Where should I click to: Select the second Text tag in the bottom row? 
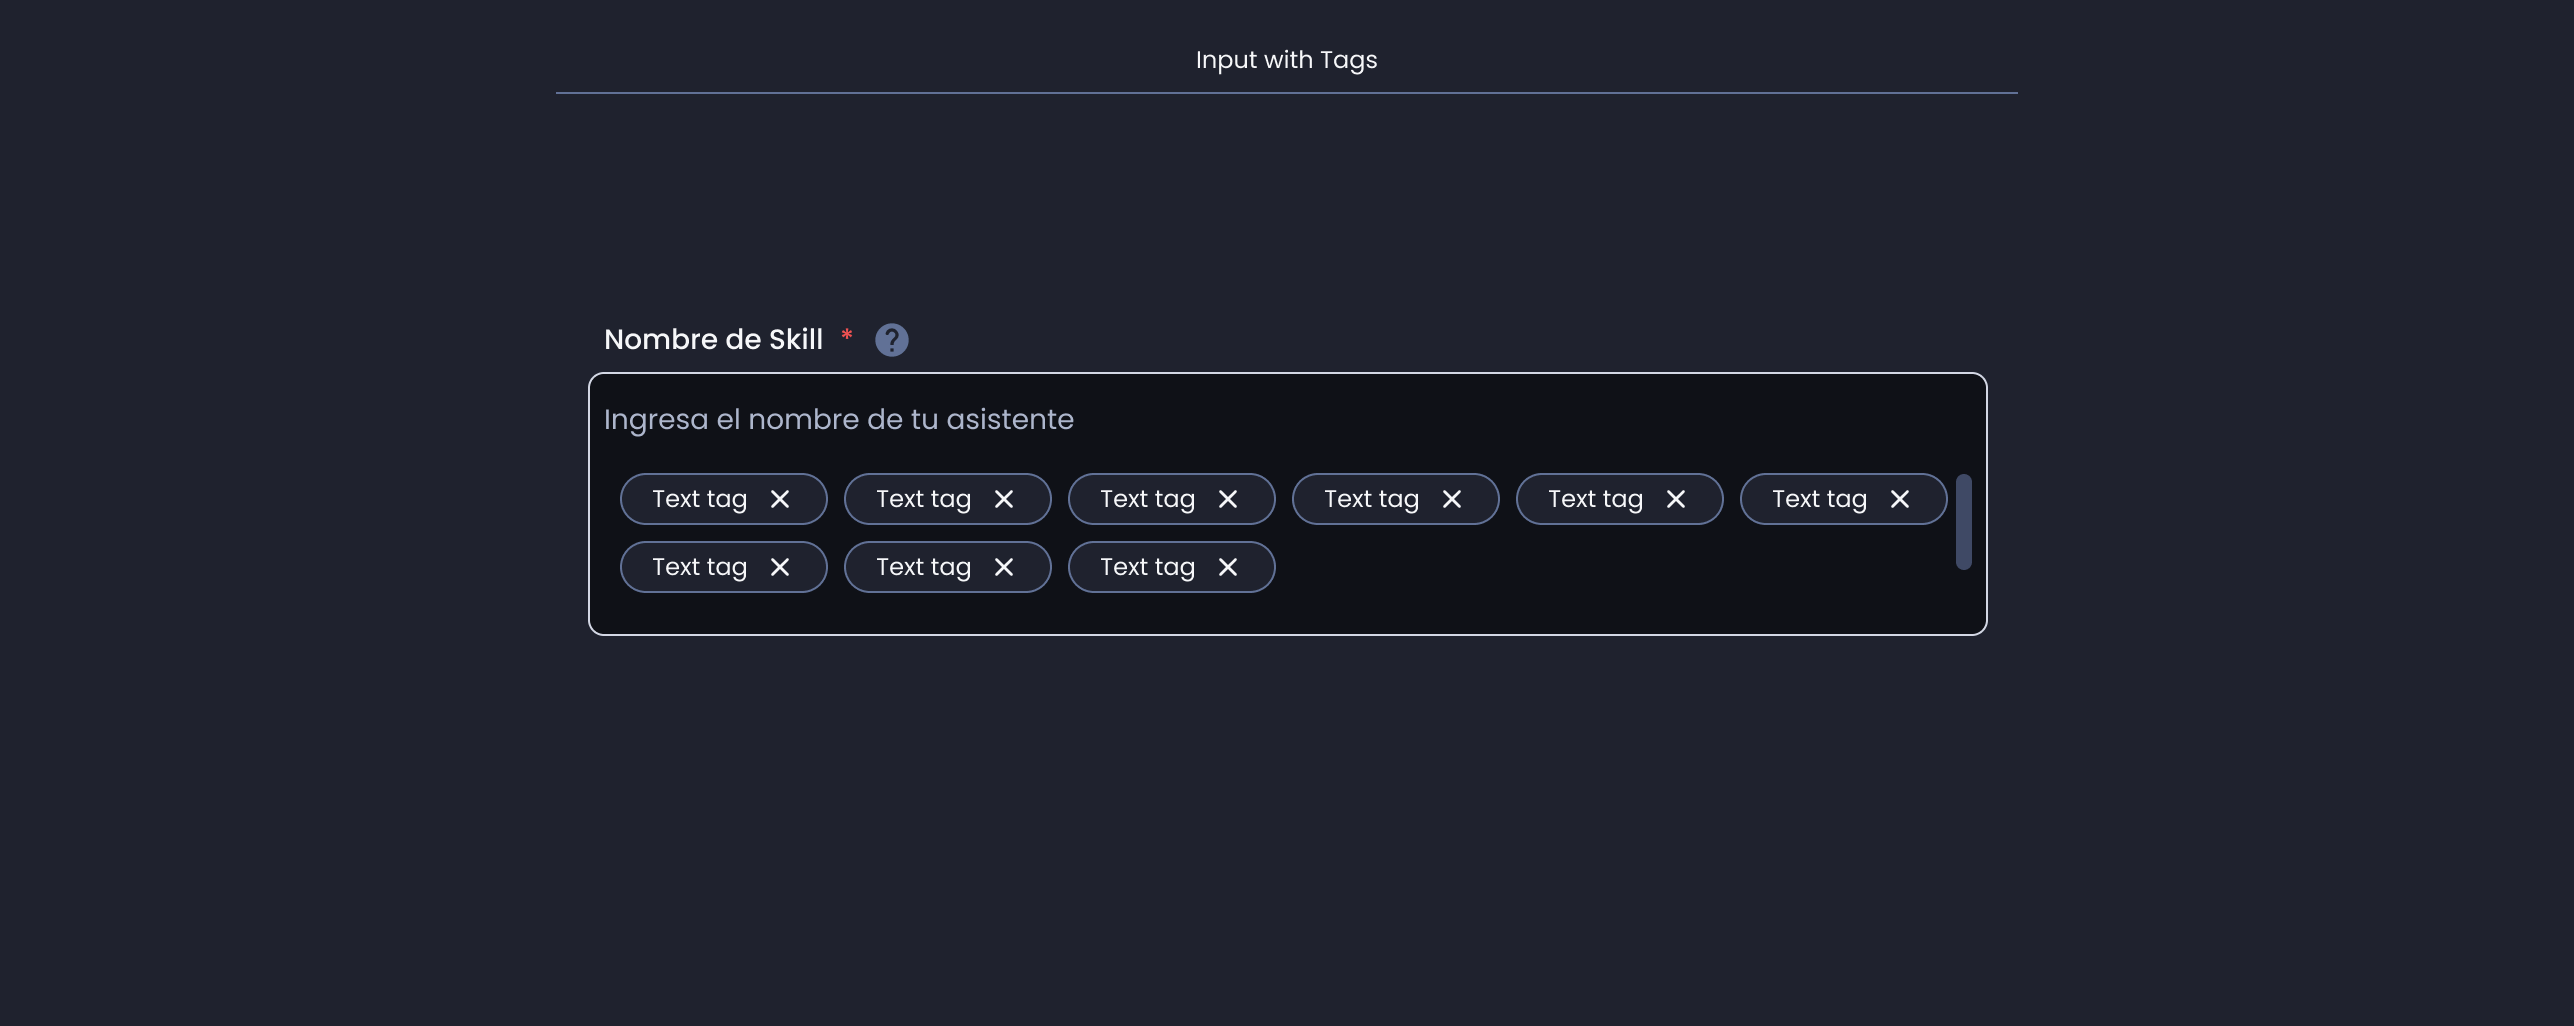click(x=924, y=567)
